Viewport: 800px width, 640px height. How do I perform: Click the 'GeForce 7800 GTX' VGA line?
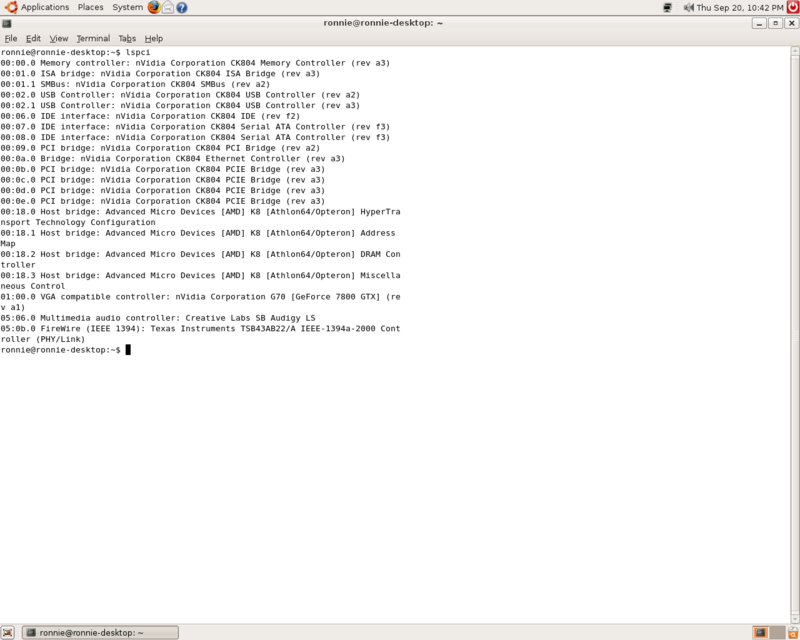coord(200,297)
